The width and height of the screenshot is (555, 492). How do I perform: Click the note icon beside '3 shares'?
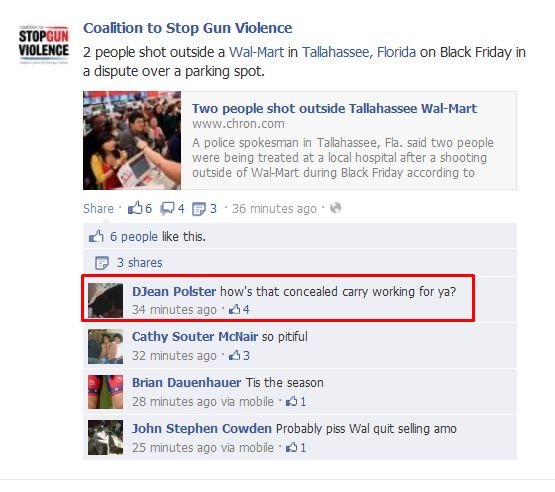[102, 263]
